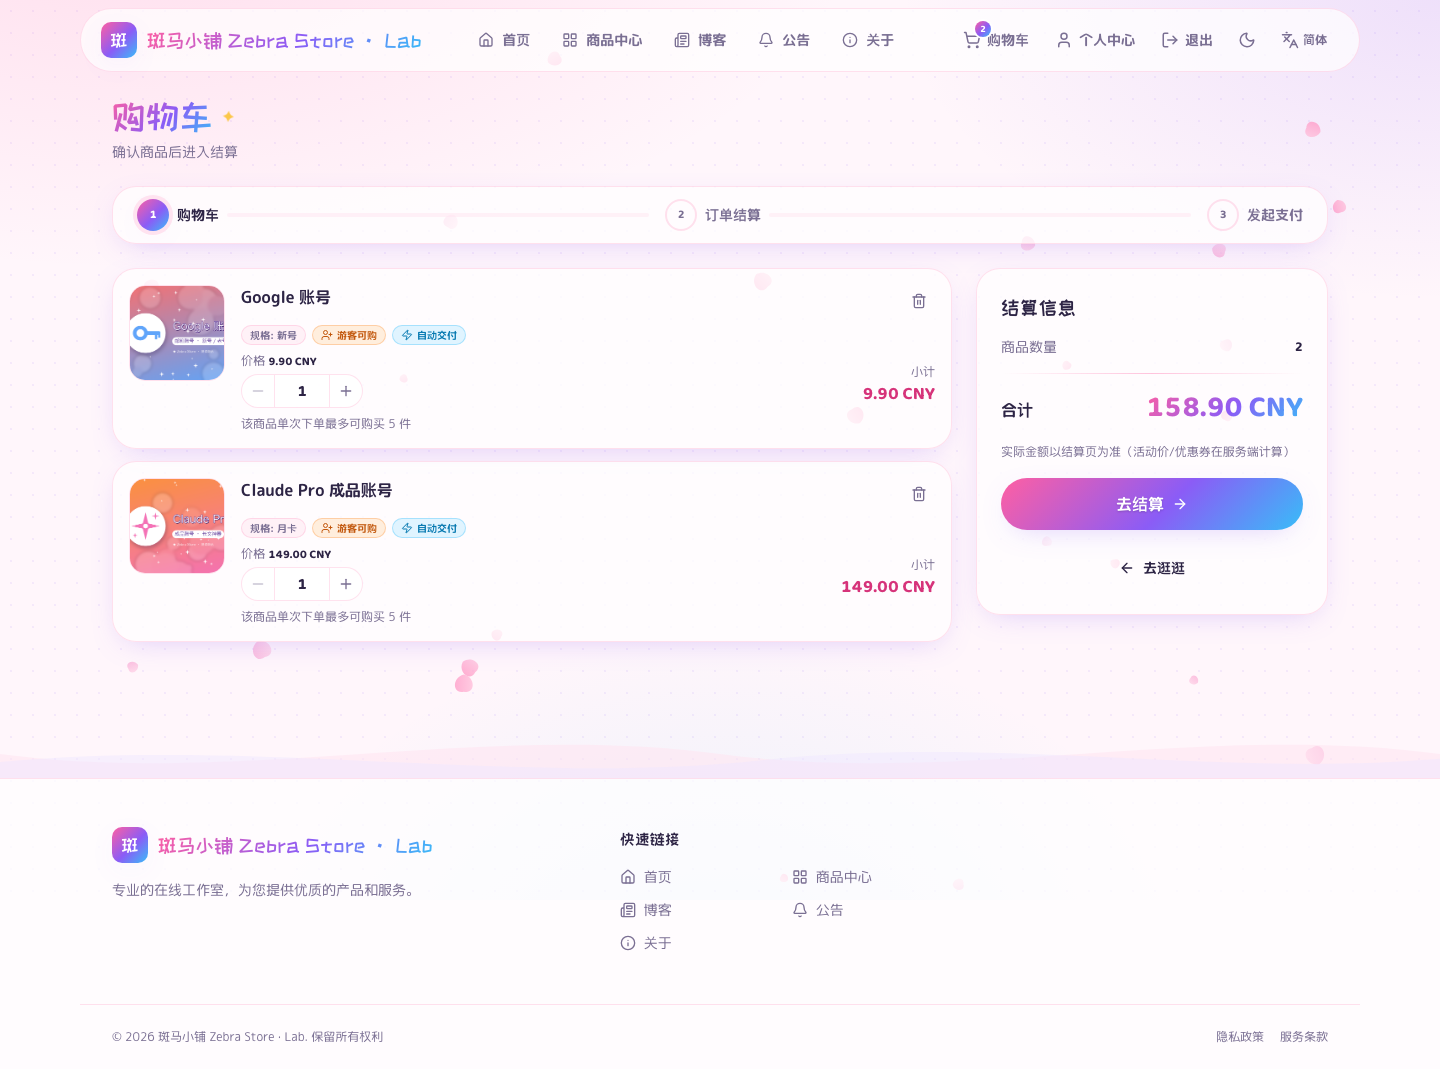Click the footer brand text Zebra Store Lab
The height and width of the screenshot is (1069, 1440).
click(295, 846)
